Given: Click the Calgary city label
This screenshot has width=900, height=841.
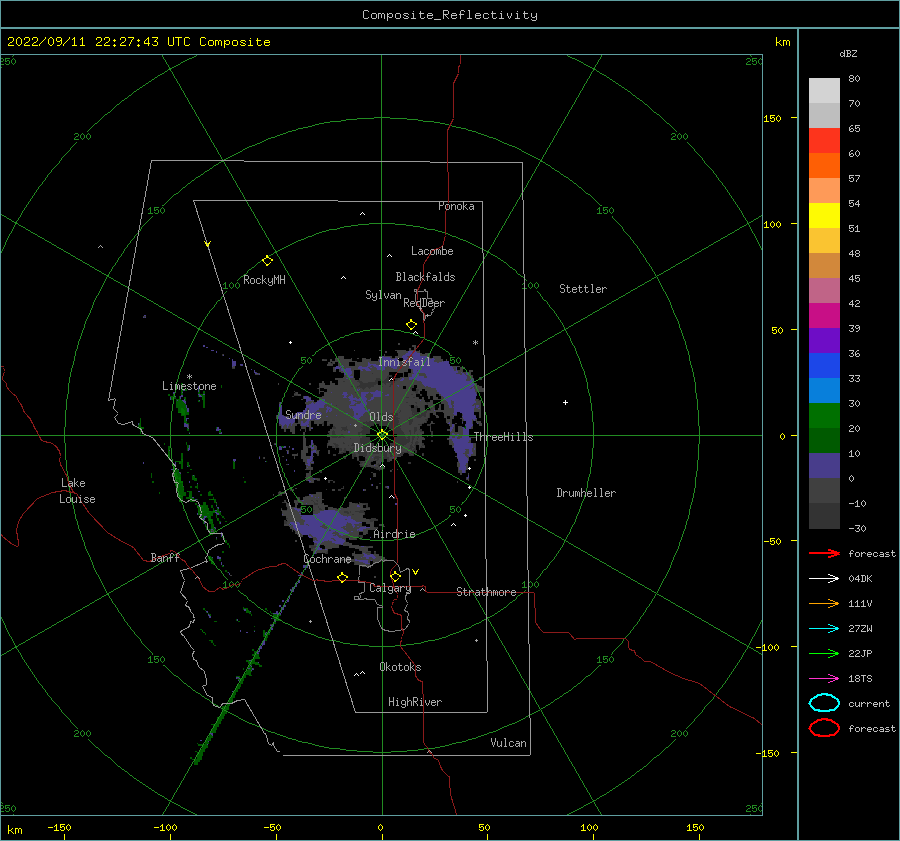Looking at the screenshot, I should [x=390, y=588].
